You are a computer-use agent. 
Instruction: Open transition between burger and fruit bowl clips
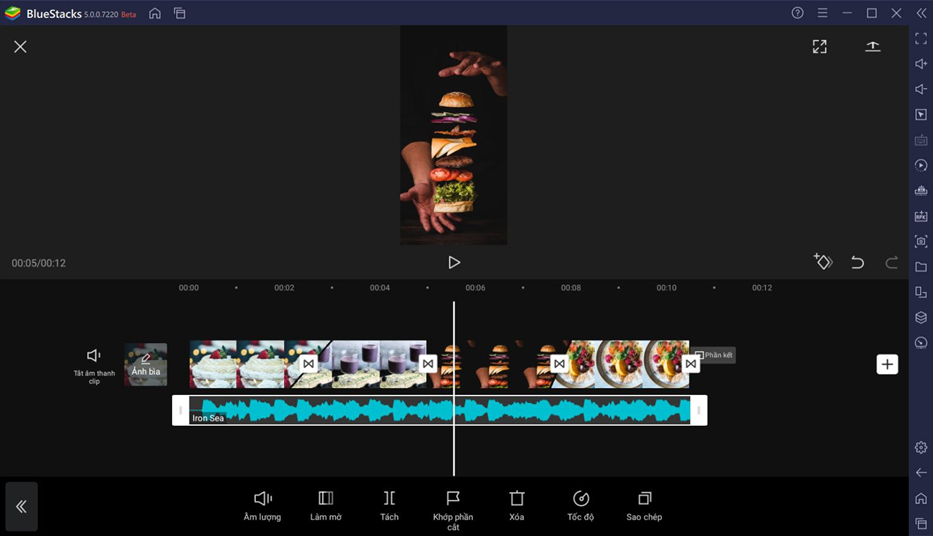coord(559,363)
